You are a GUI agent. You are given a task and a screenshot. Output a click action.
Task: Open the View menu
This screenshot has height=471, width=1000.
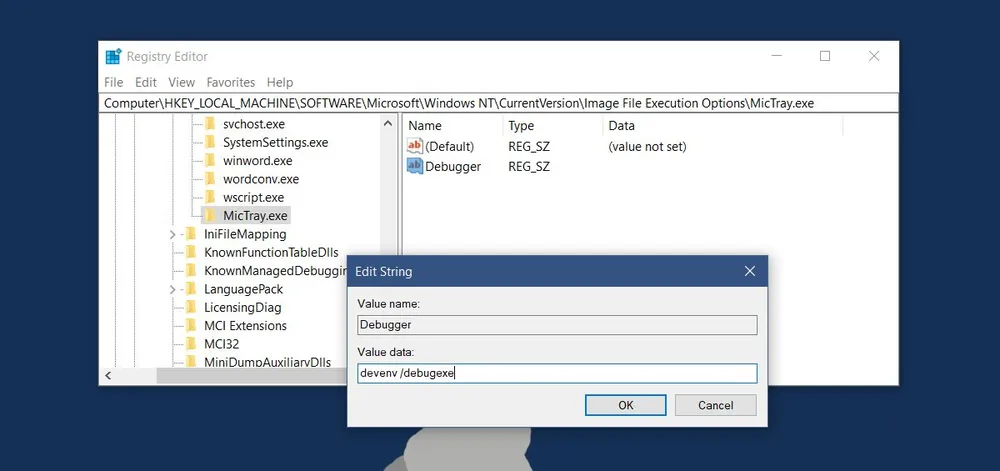(181, 82)
